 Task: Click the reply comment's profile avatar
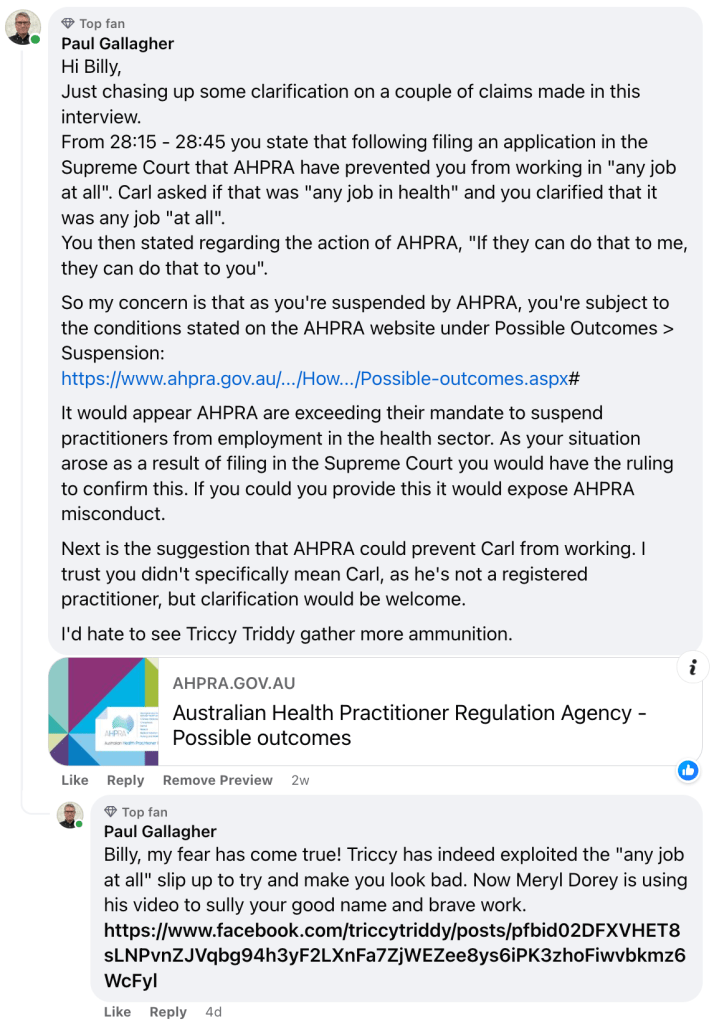71,815
